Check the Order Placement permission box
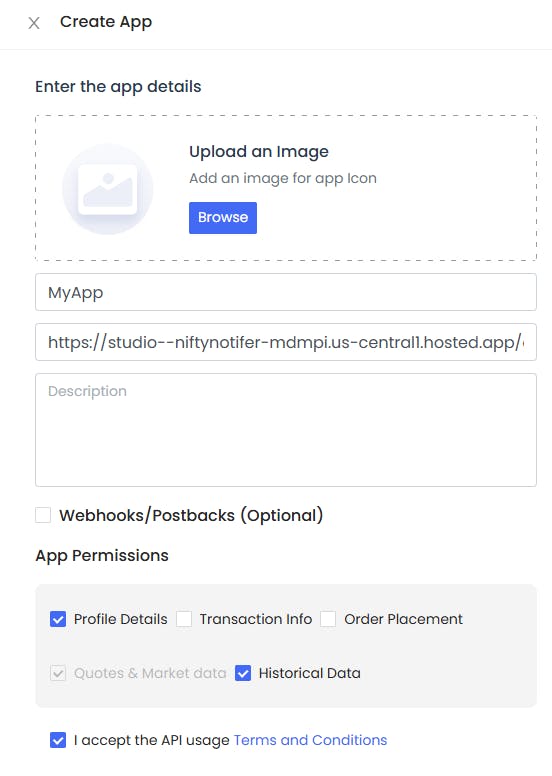 328,619
